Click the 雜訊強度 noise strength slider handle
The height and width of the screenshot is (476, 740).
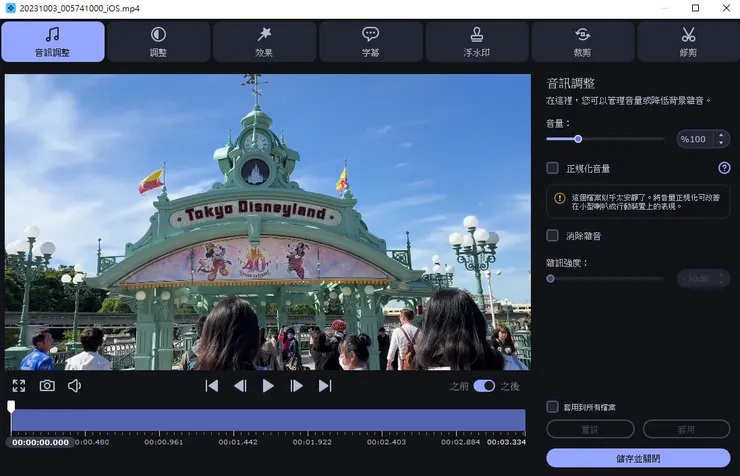550,278
